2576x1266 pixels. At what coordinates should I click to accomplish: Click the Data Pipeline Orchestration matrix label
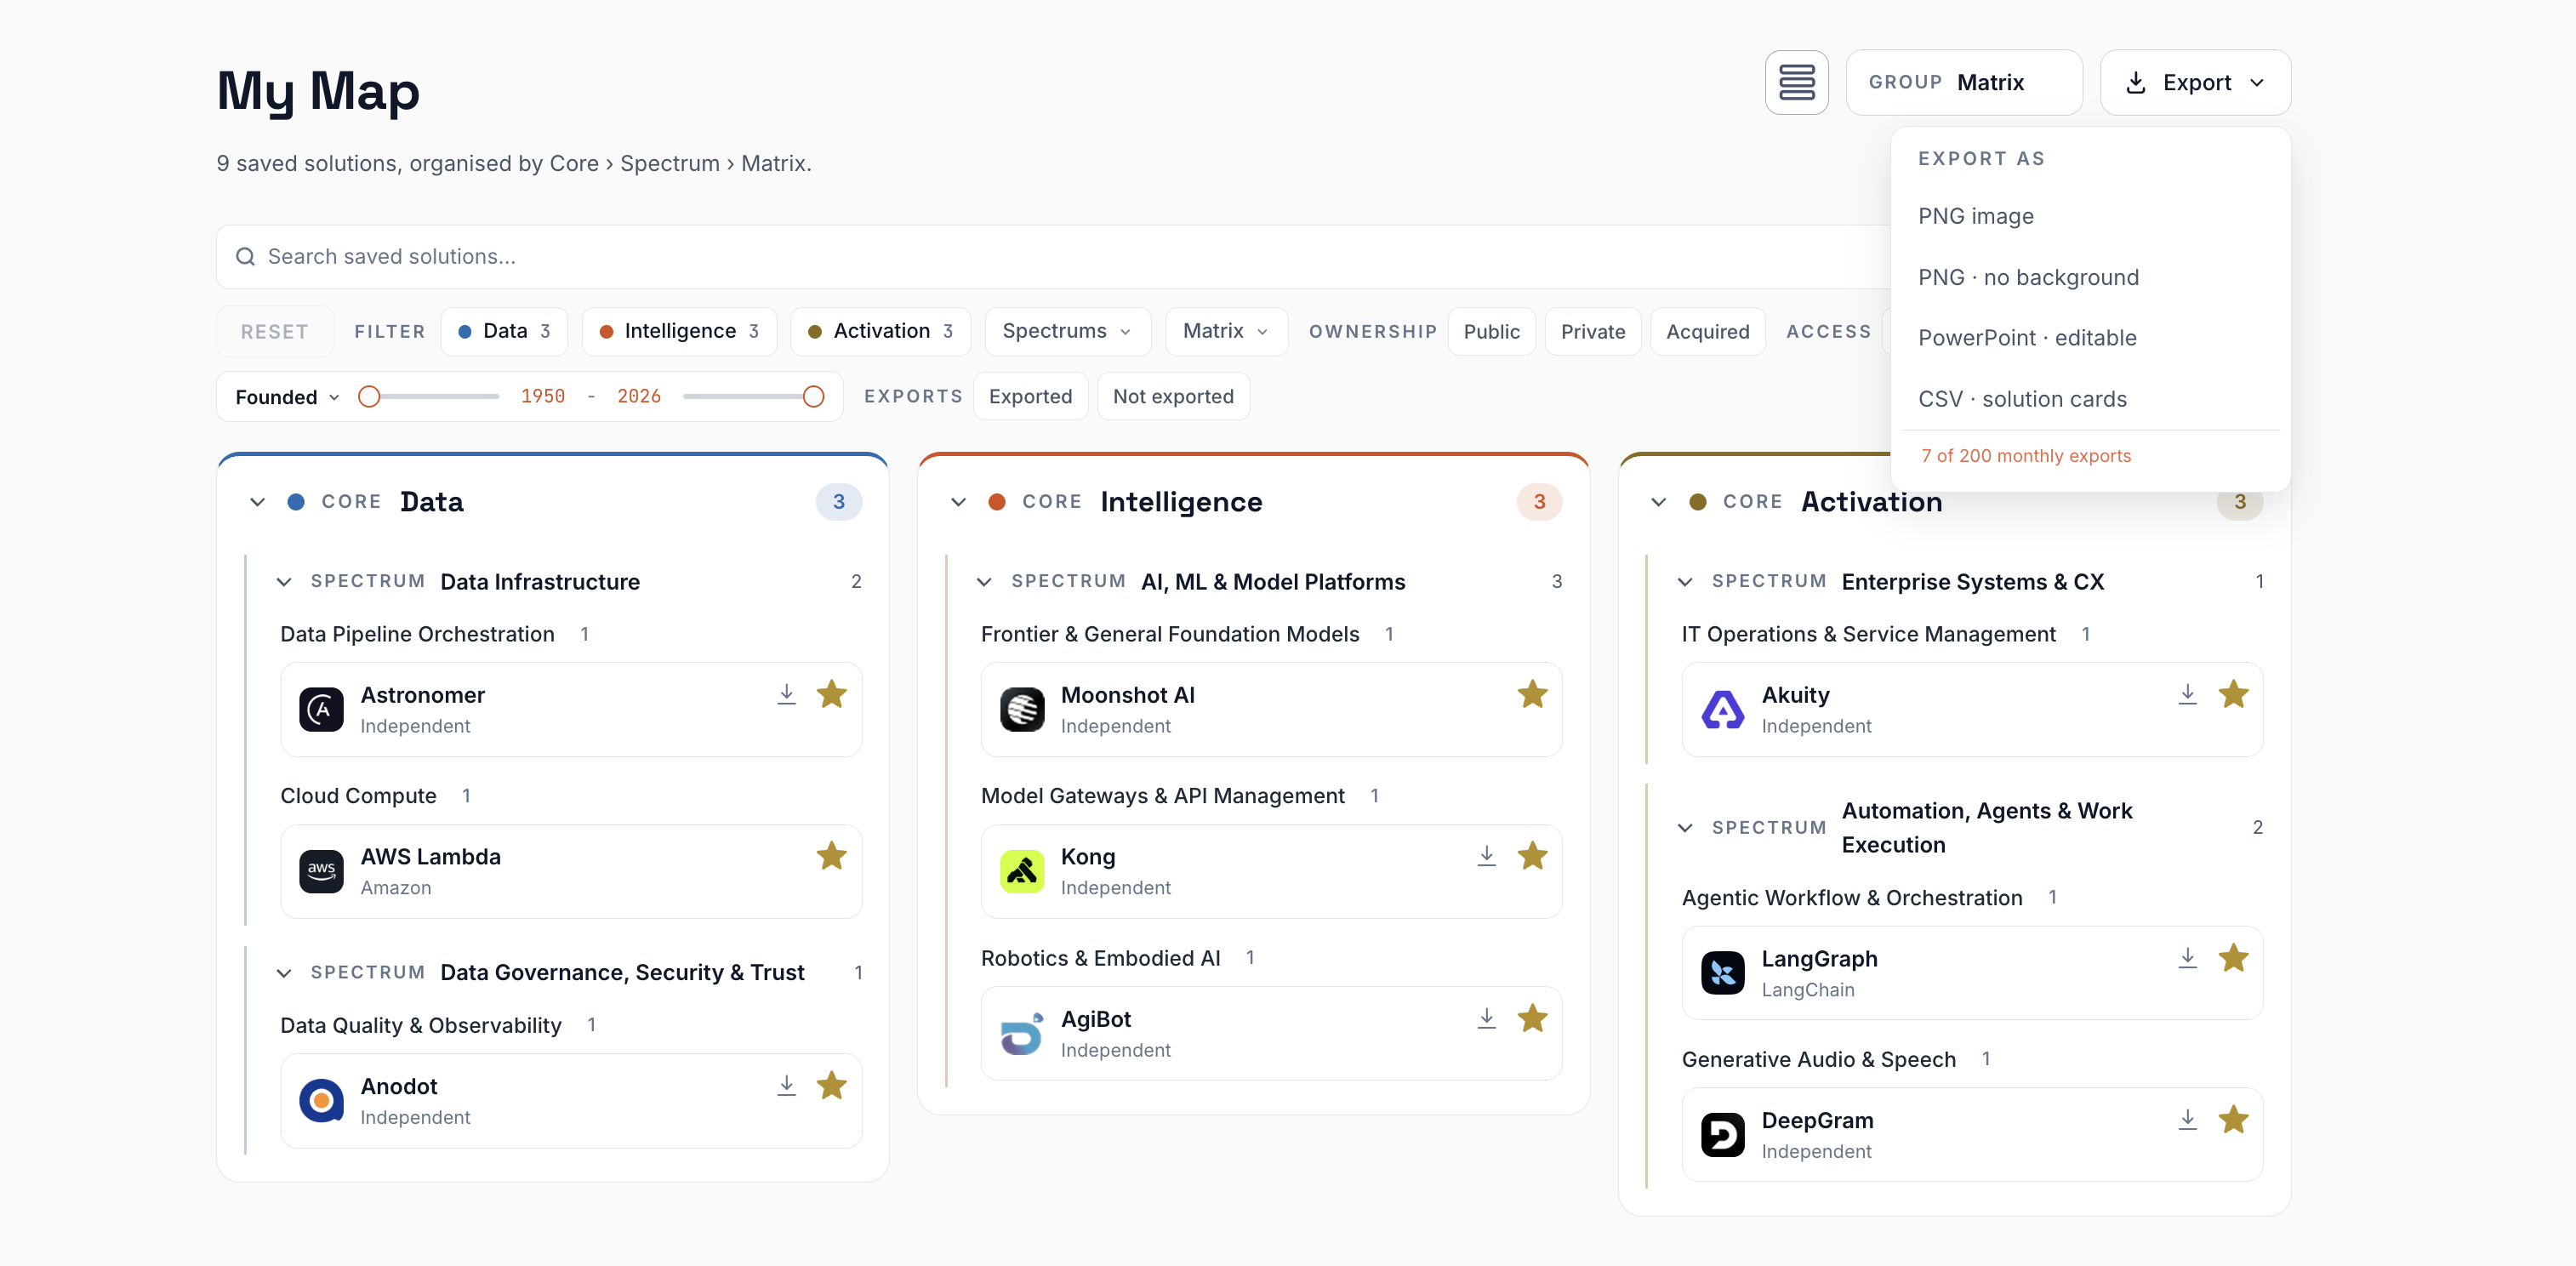point(417,634)
